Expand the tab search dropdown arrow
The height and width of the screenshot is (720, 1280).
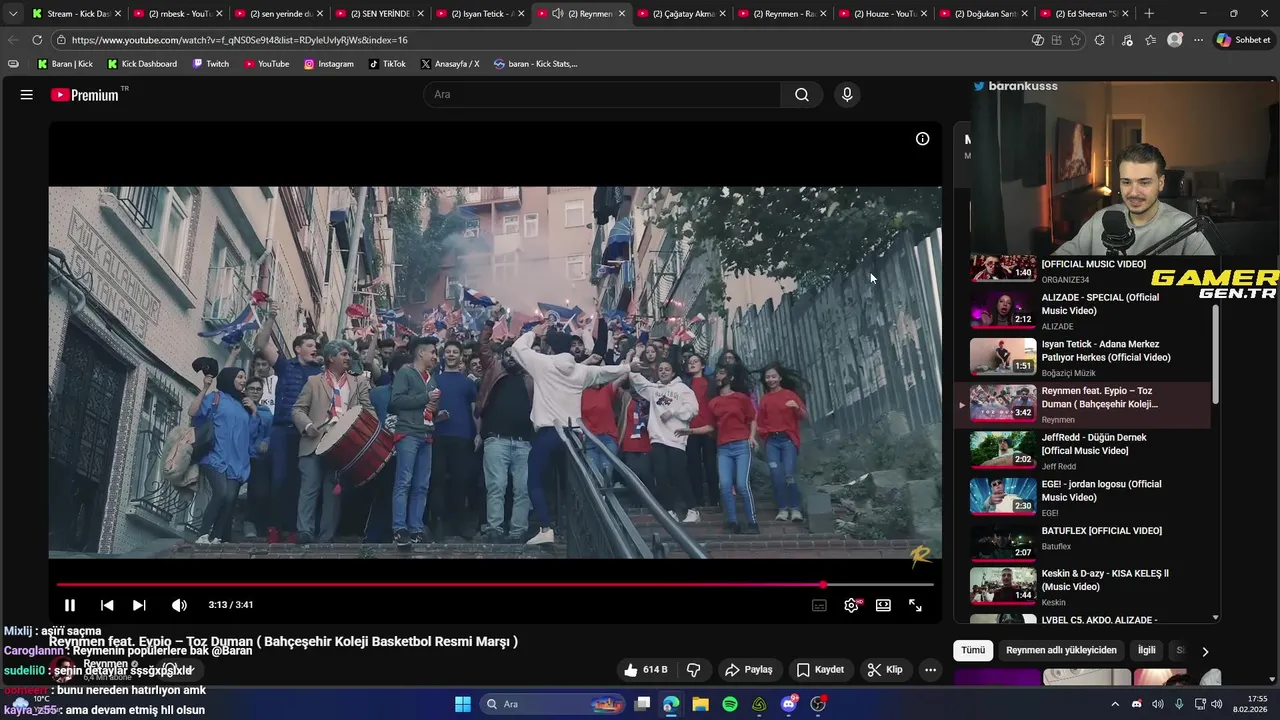pyautogui.click(x=12, y=14)
